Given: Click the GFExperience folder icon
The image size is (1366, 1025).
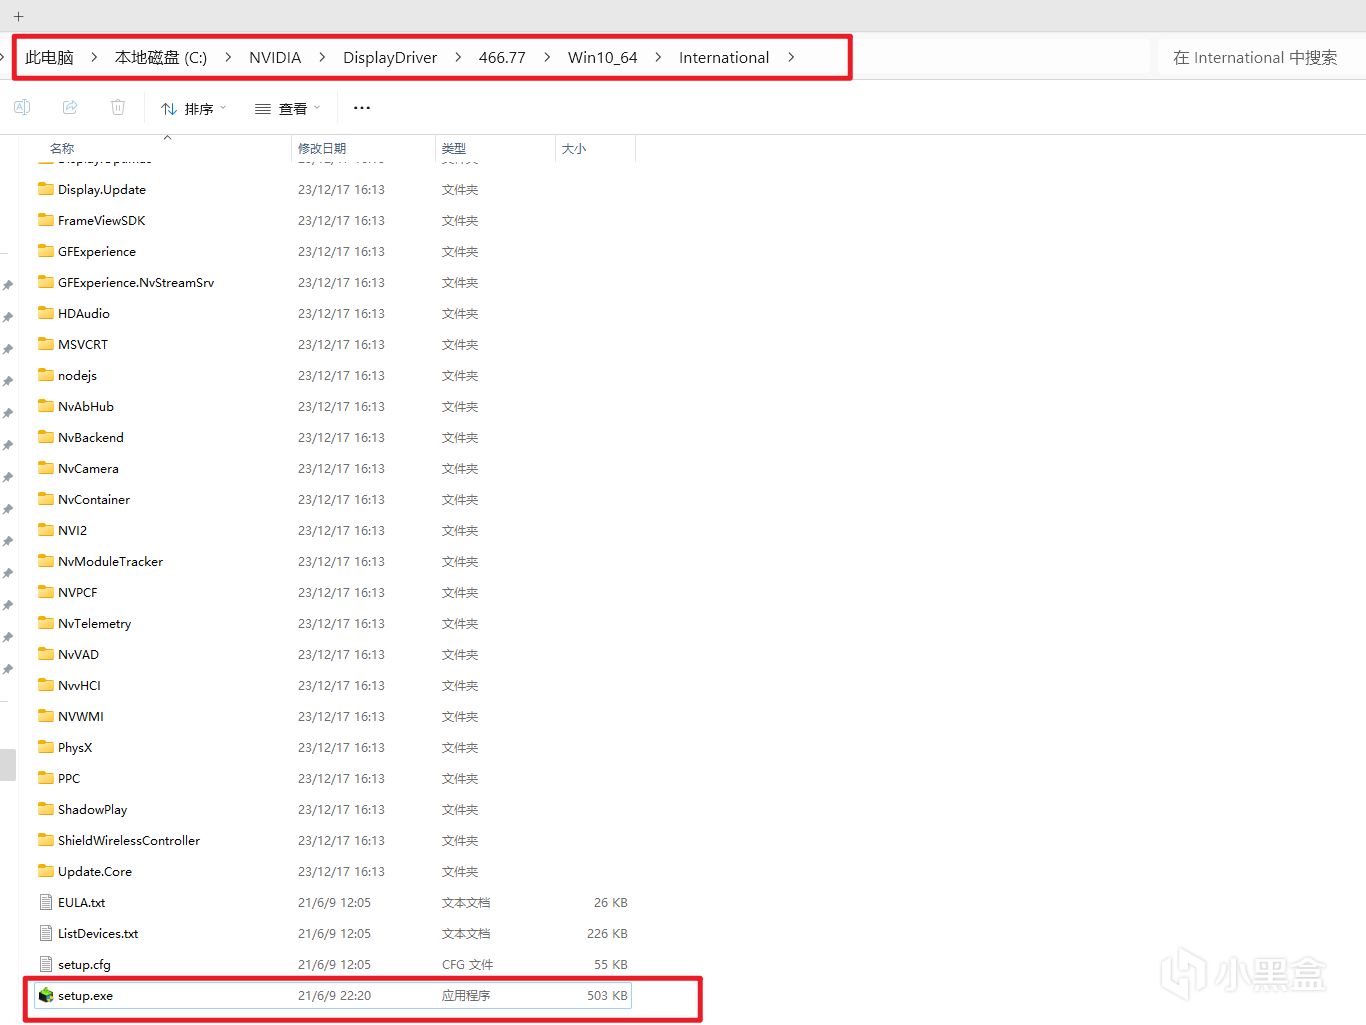Looking at the screenshot, I should tap(46, 251).
